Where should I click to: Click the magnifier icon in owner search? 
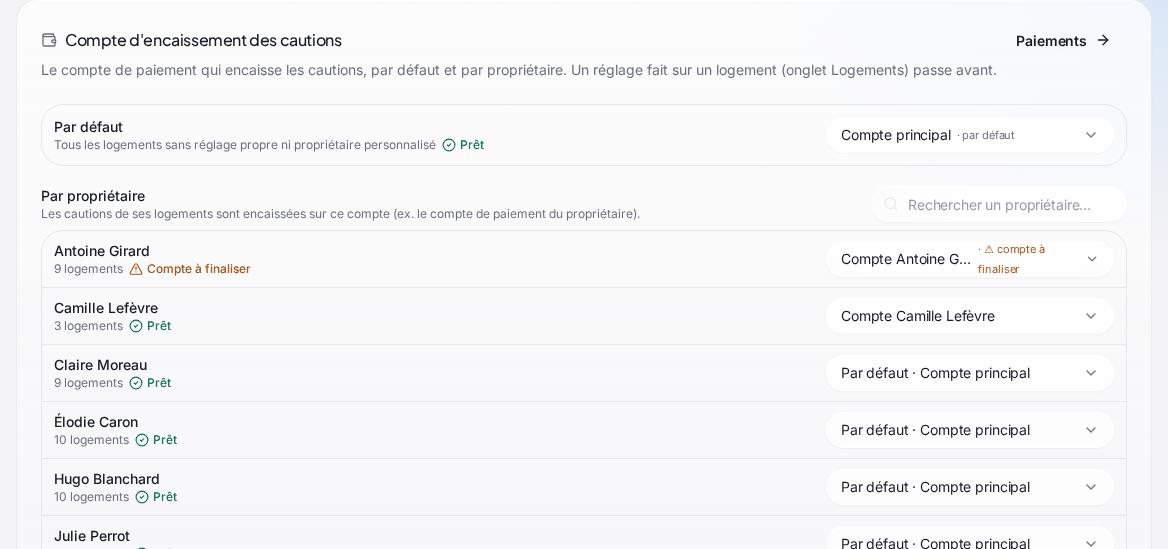[891, 204]
